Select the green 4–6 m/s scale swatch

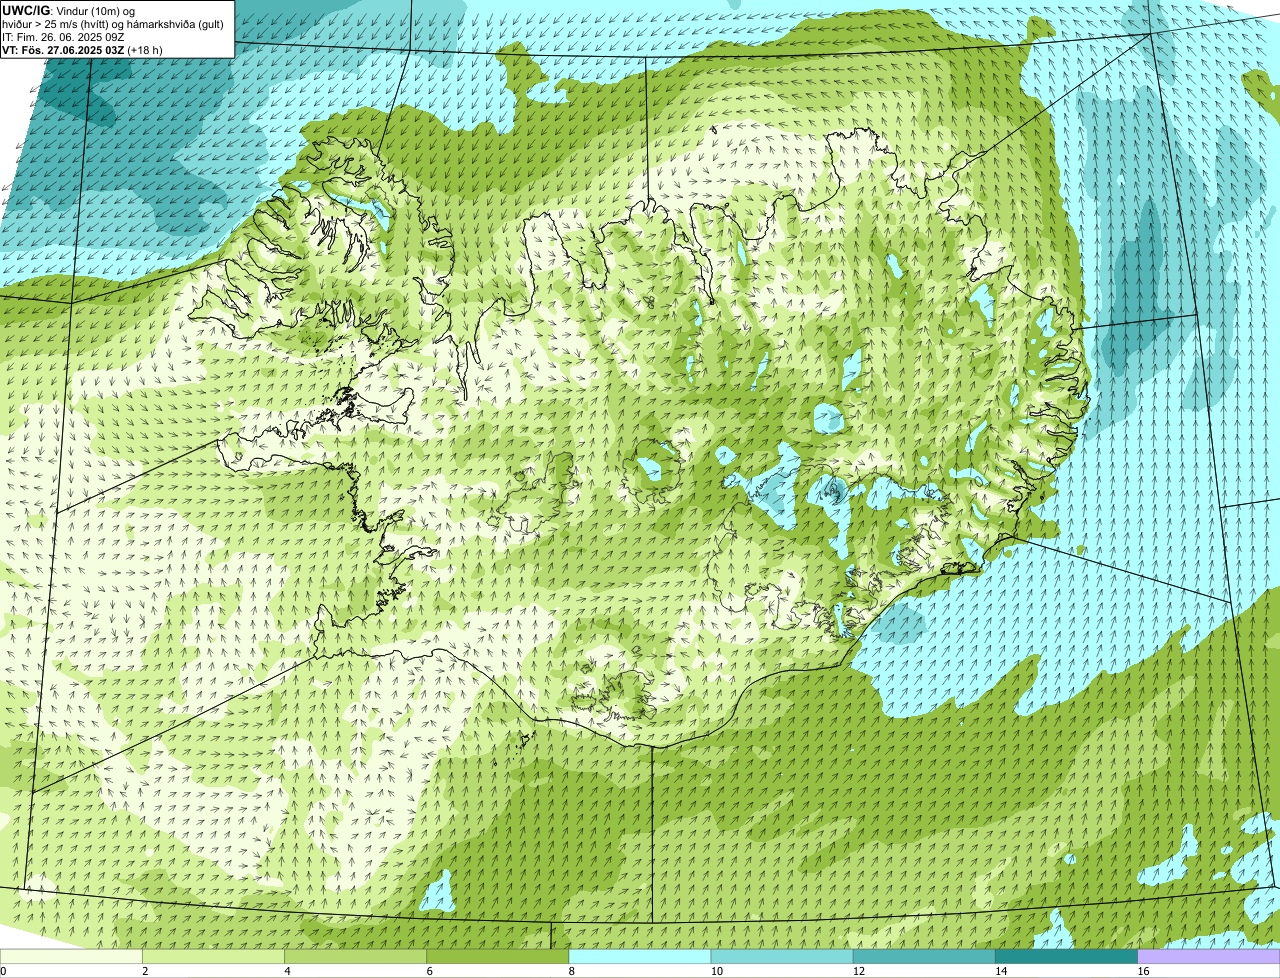click(x=355, y=956)
